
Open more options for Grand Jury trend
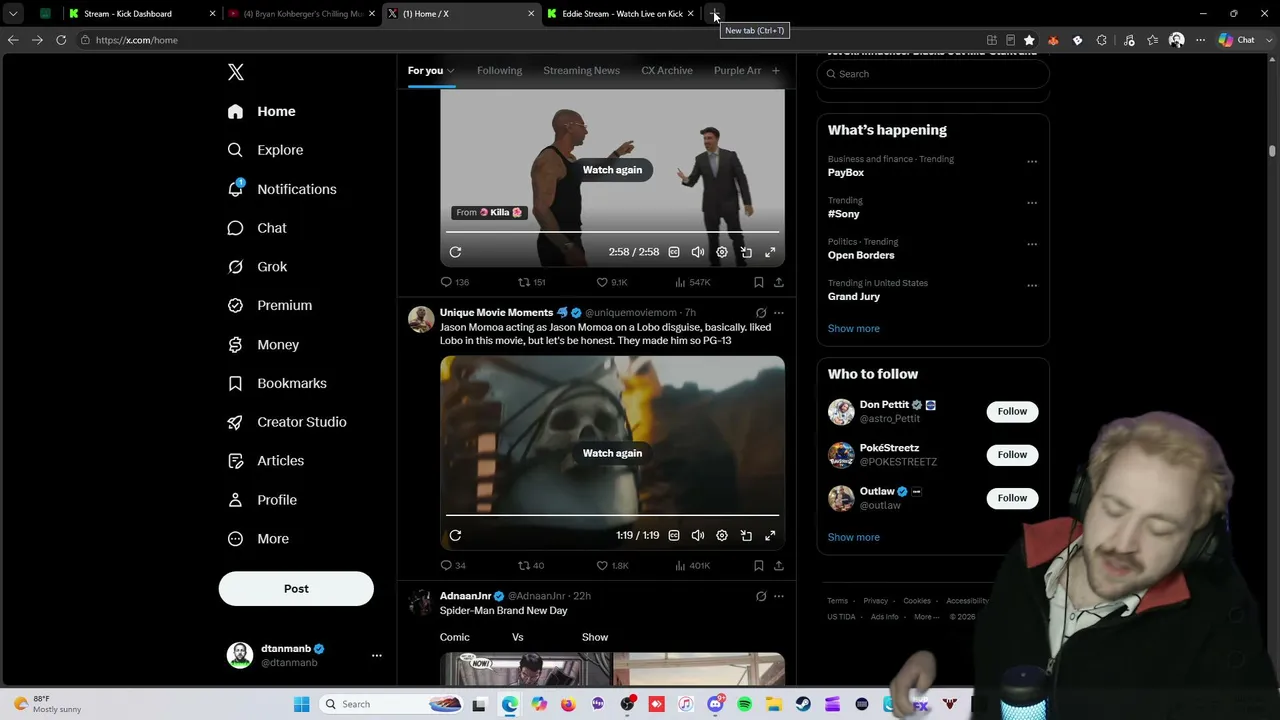point(1032,286)
